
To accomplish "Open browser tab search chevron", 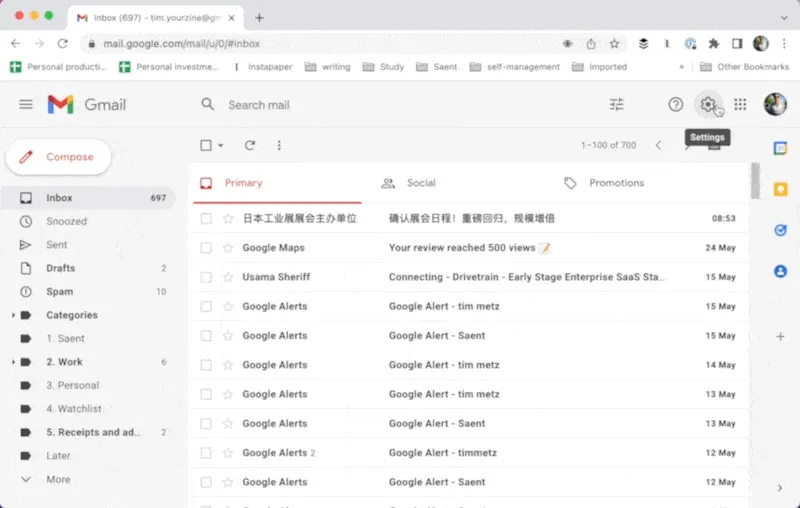I will [x=784, y=18].
